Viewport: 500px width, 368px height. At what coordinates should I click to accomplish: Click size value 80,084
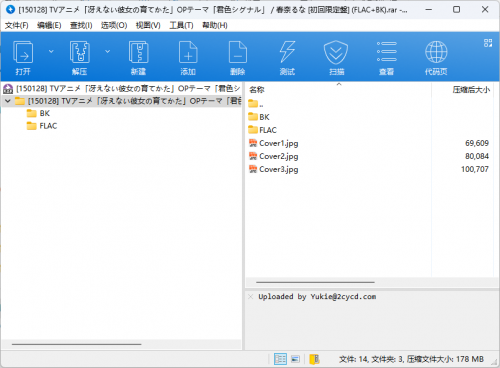pos(477,156)
